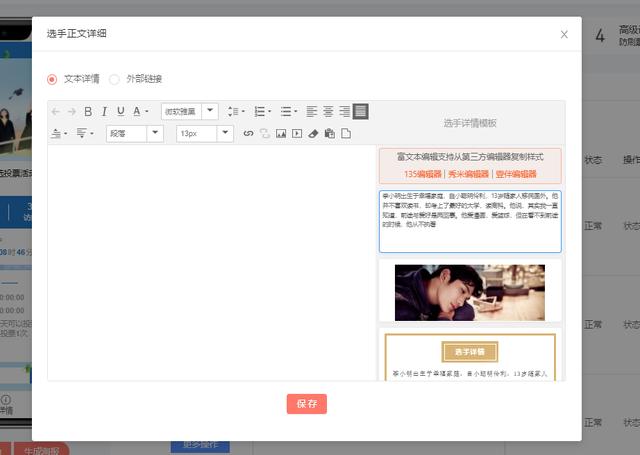The height and width of the screenshot is (455, 640).
Task: Click the 选手详情模板 panel heading
Action: pyautogui.click(x=470, y=123)
